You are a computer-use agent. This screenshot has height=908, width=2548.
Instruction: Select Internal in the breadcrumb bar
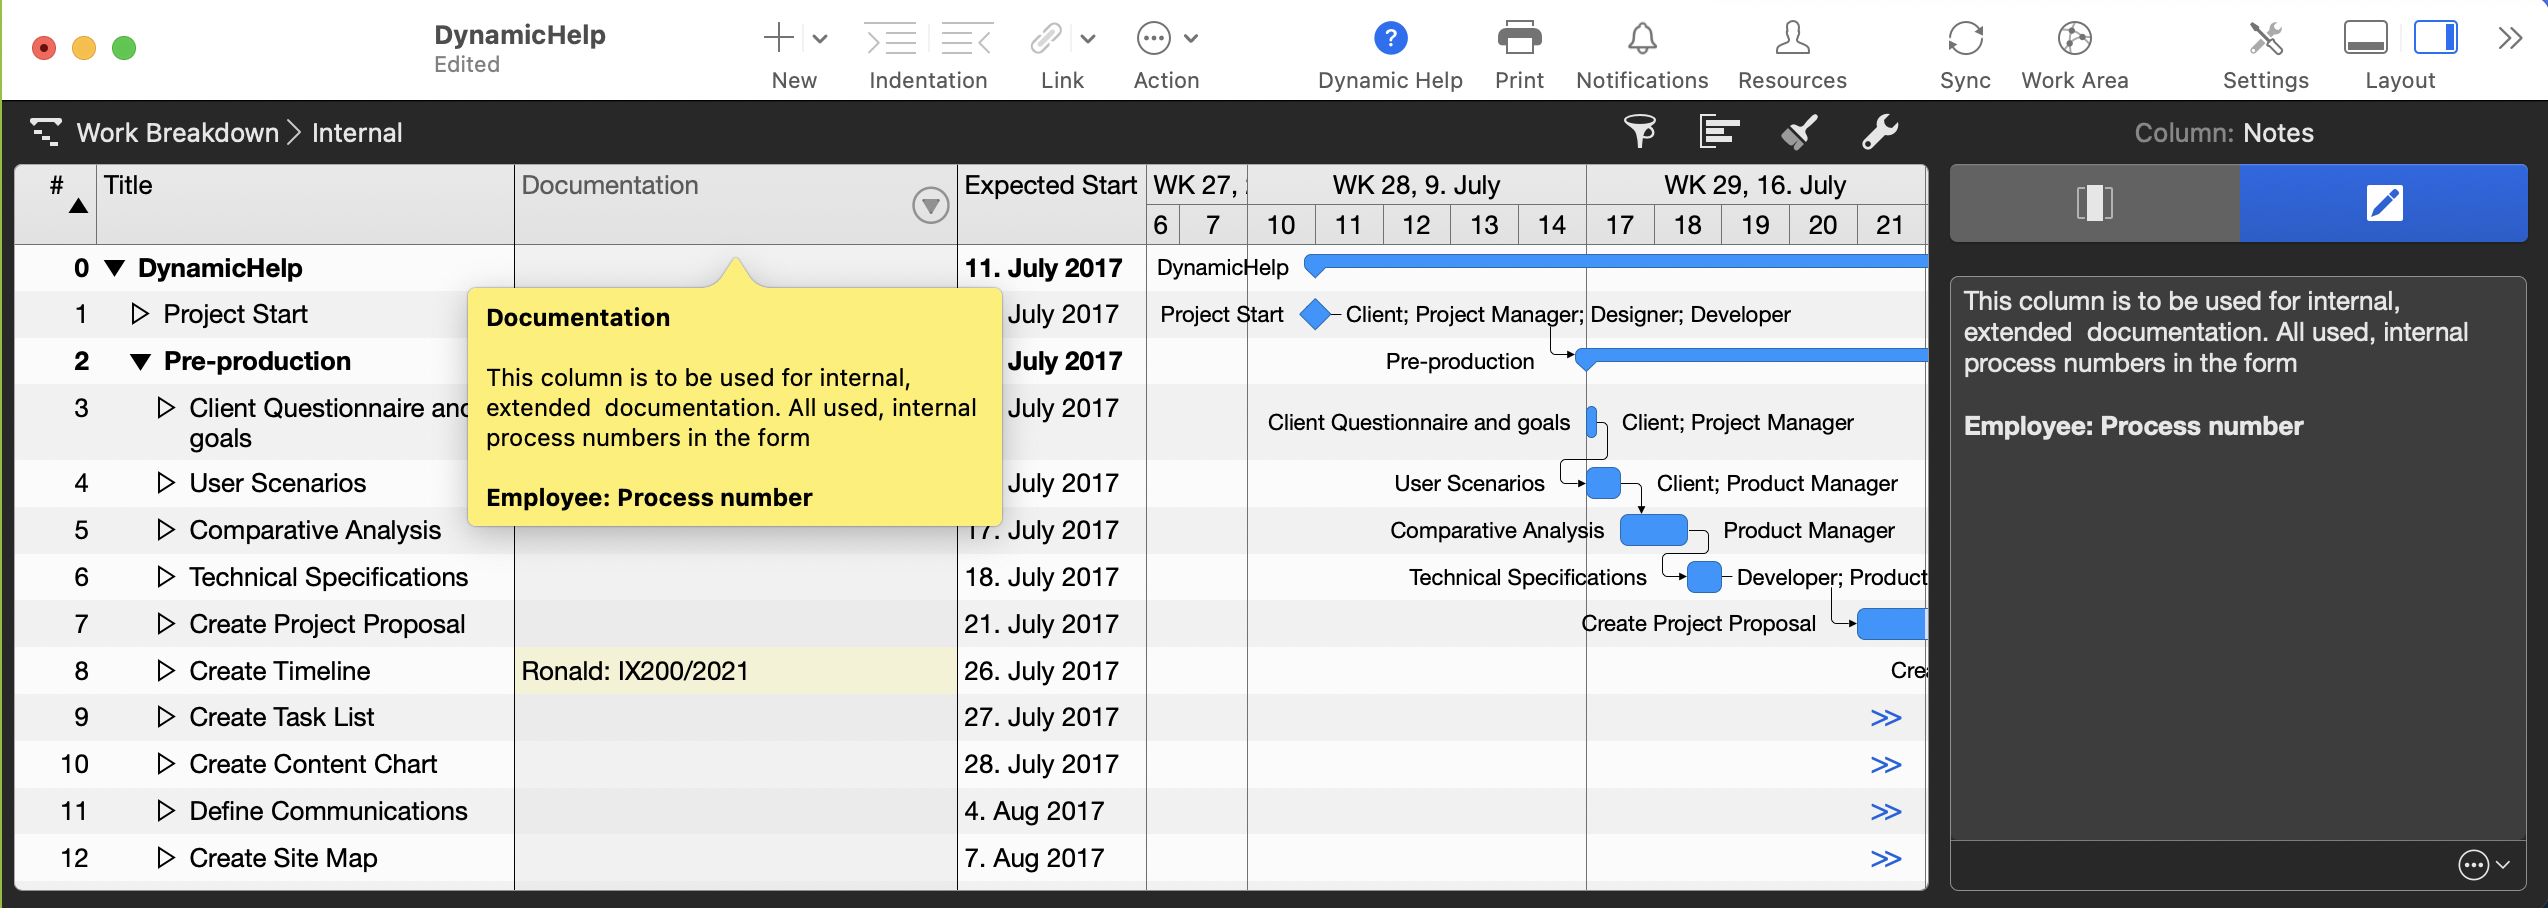357,132
